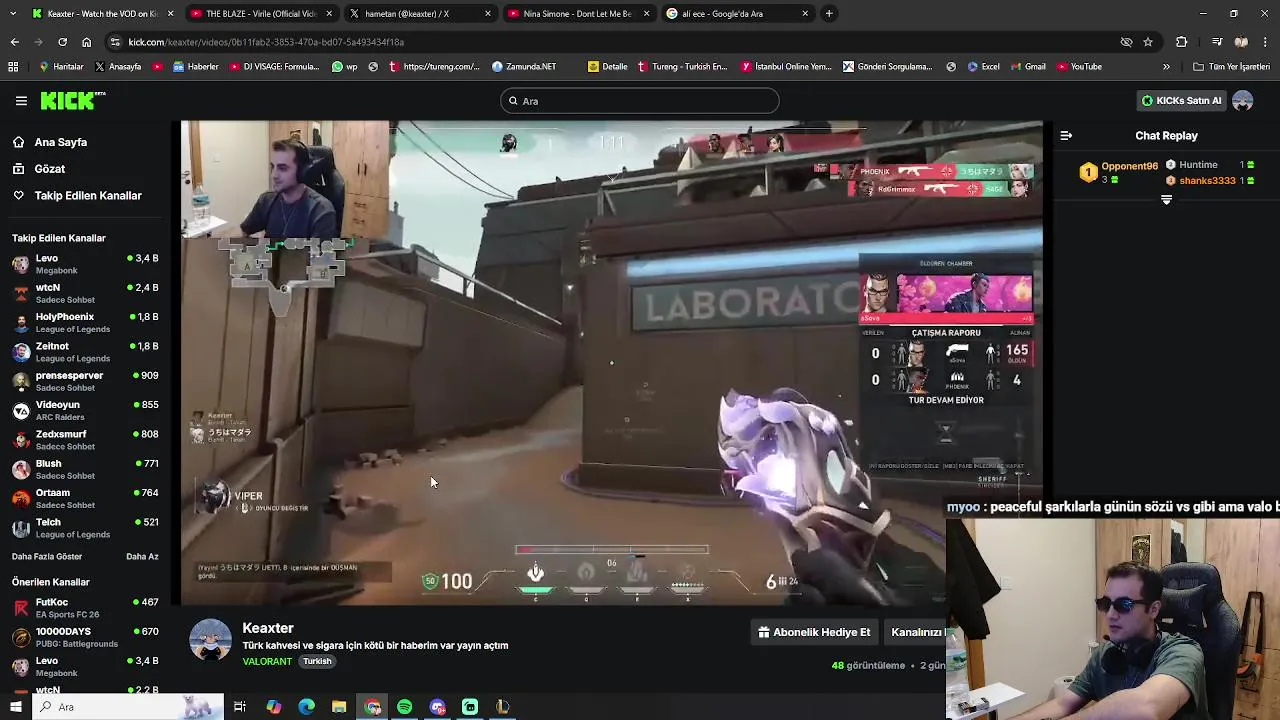Collapse the Chat Replay panel icon
The height and width of the screenshot is (720, 1280).
1066,136
